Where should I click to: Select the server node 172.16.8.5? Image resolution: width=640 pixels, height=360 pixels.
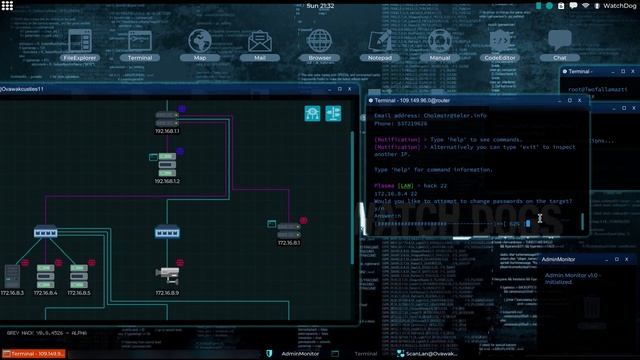(79, 276)
